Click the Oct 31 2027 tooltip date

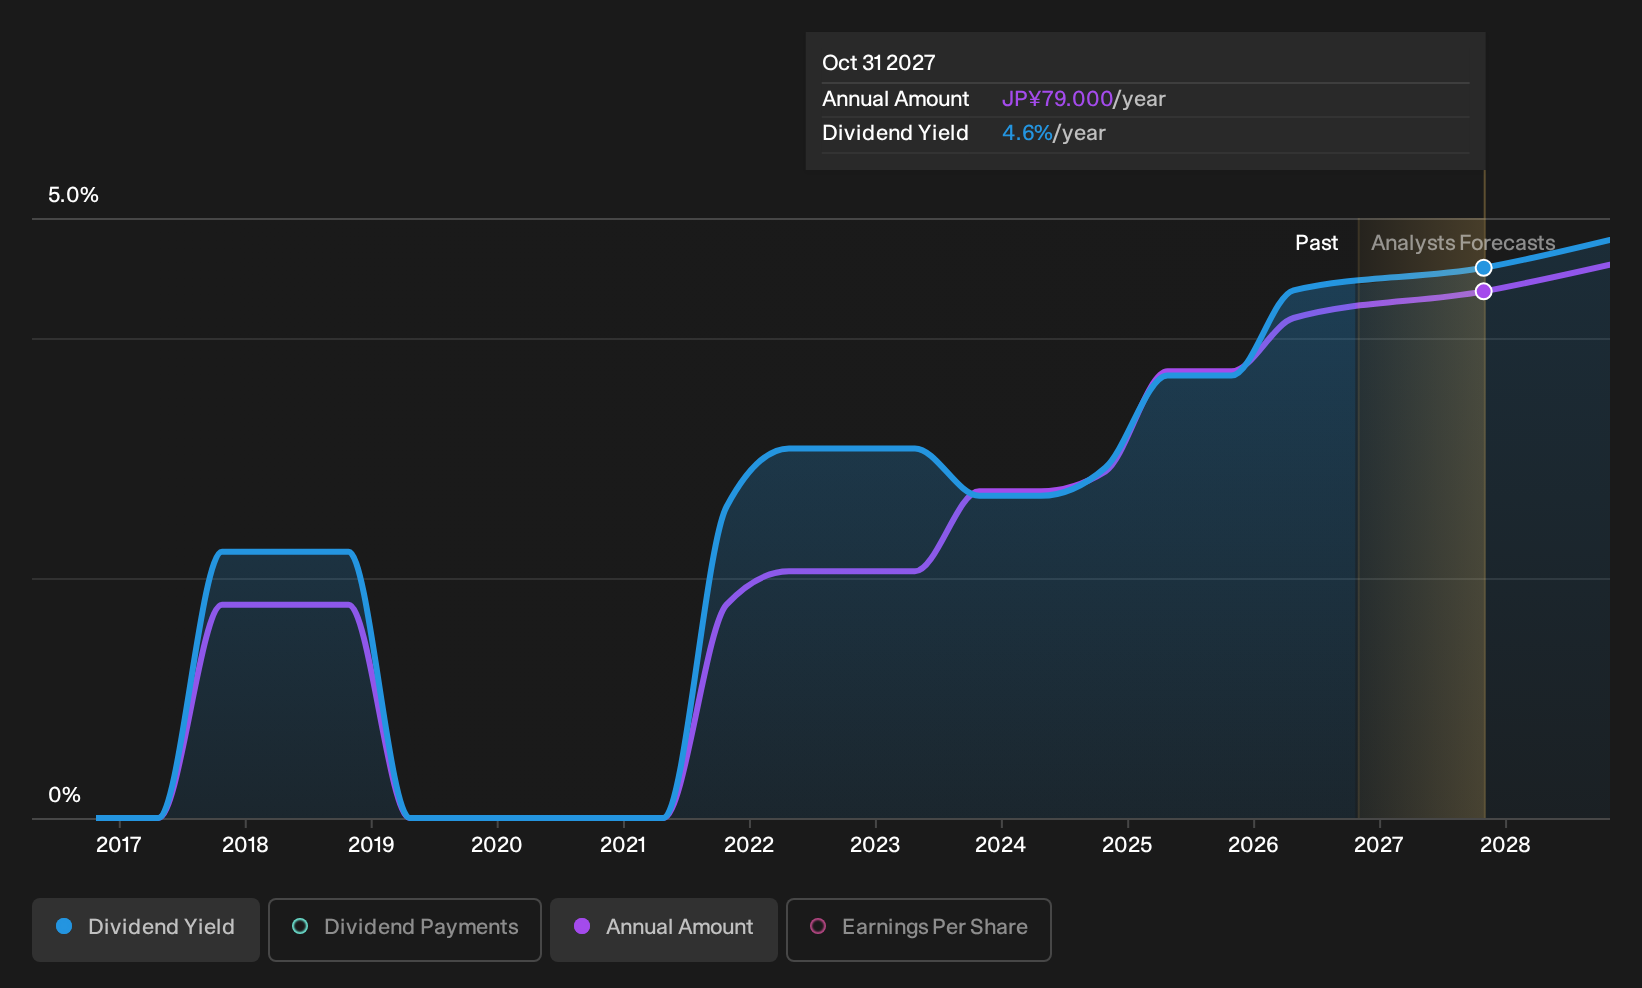(879, 63)
